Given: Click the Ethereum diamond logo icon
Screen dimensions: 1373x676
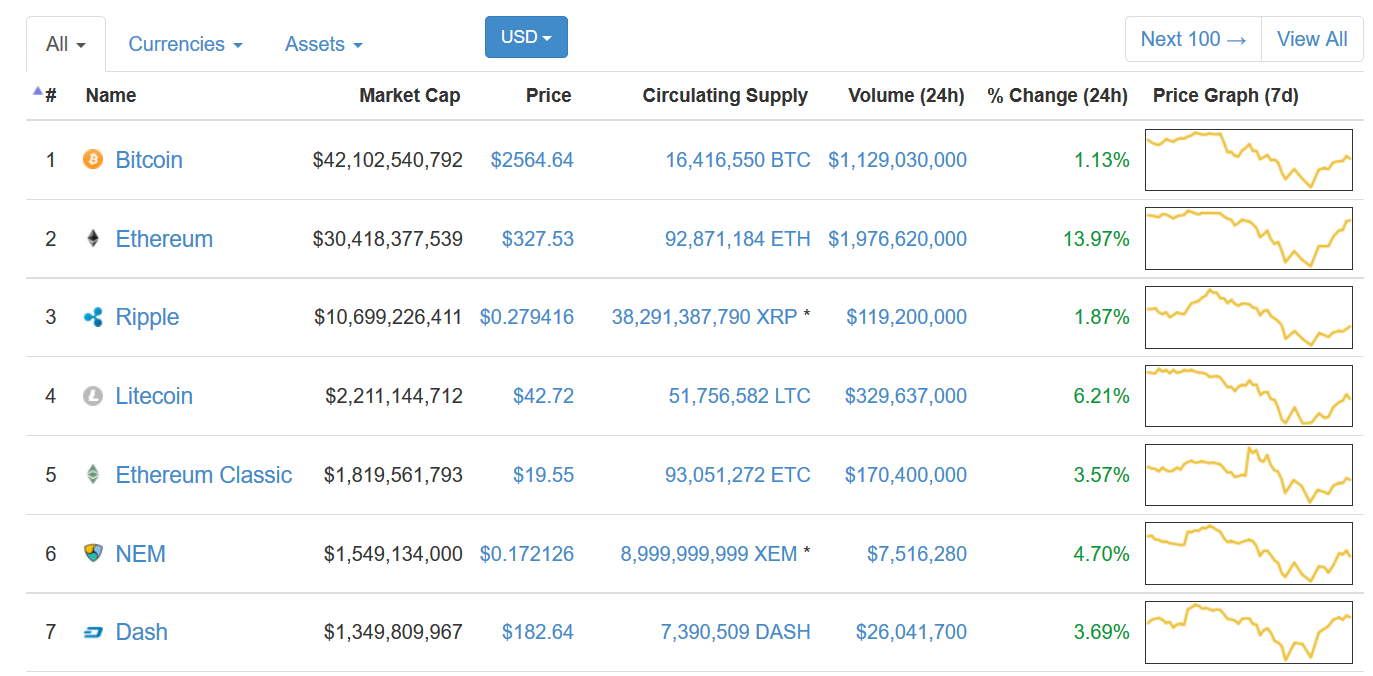Looking at the screenshot, I should [93, 239].
